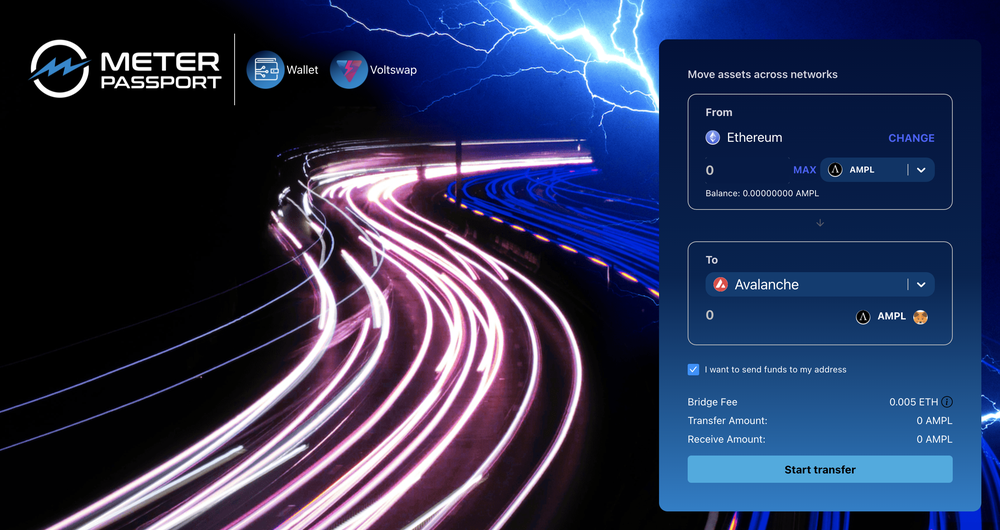Click the 'Transfer Amount:' label
The image size is (1000, 530).
[x=727, y=420]
